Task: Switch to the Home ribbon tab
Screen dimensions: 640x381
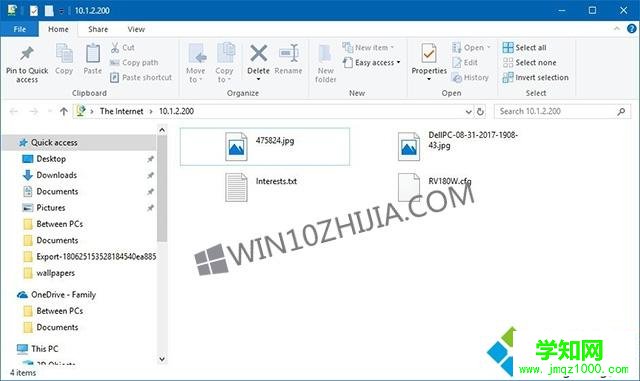Action: 58,29
